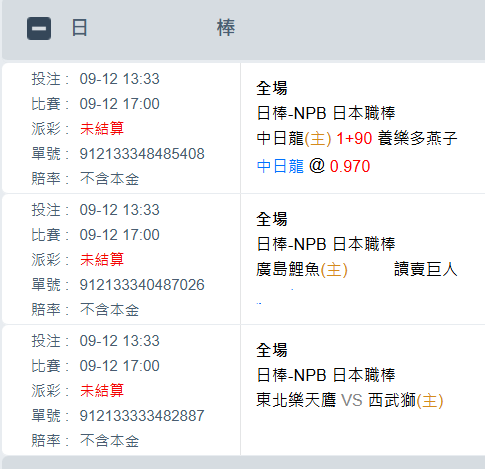Click the red handicap 1+90
The width and height of the screenshot is (485, 469).
[x=354, y=138]
